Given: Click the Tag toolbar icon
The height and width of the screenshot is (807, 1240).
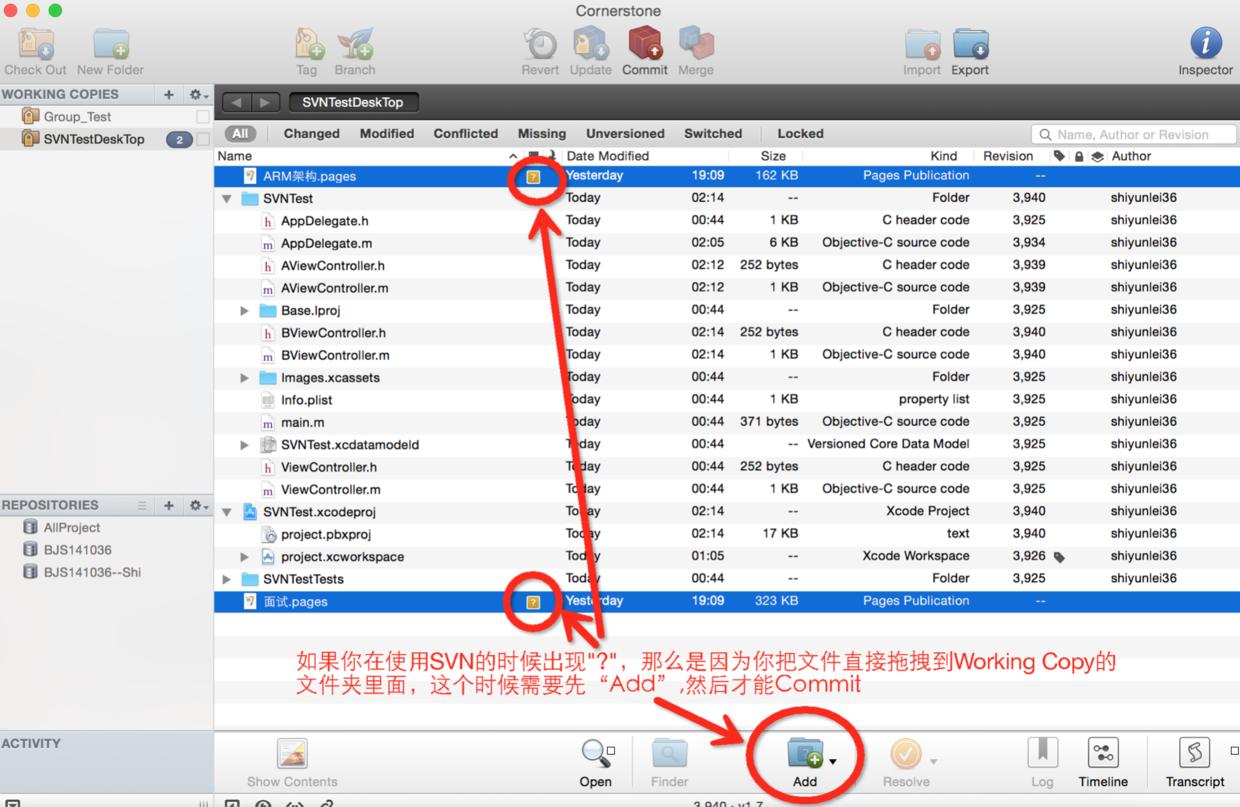Looking at the screenshot, I should pos(307,46).
